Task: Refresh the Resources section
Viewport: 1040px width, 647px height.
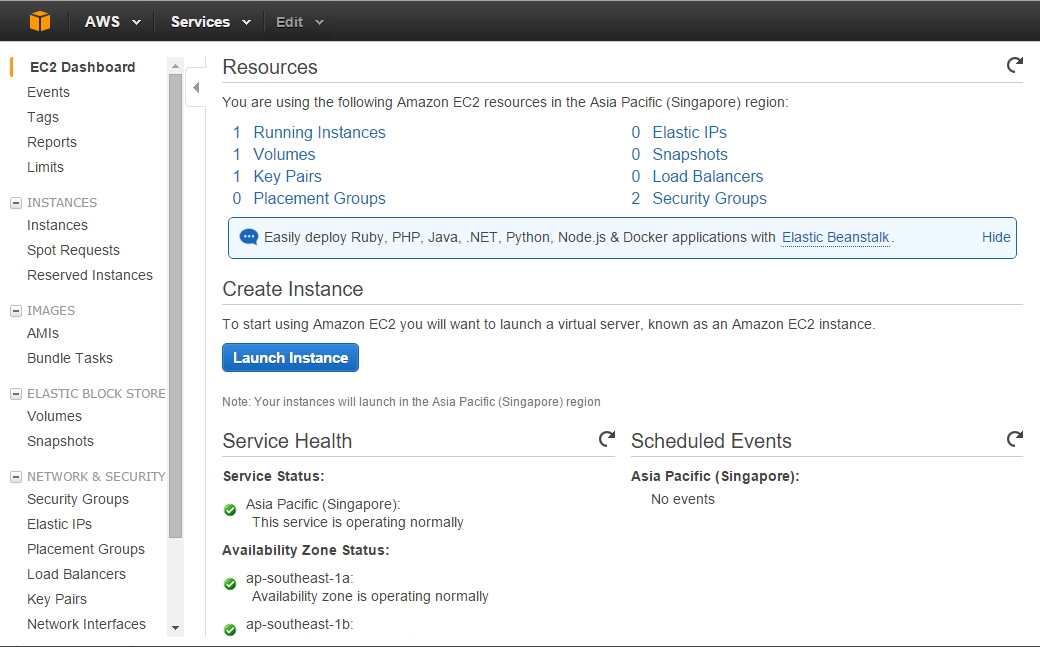Action: (1015, 65)
